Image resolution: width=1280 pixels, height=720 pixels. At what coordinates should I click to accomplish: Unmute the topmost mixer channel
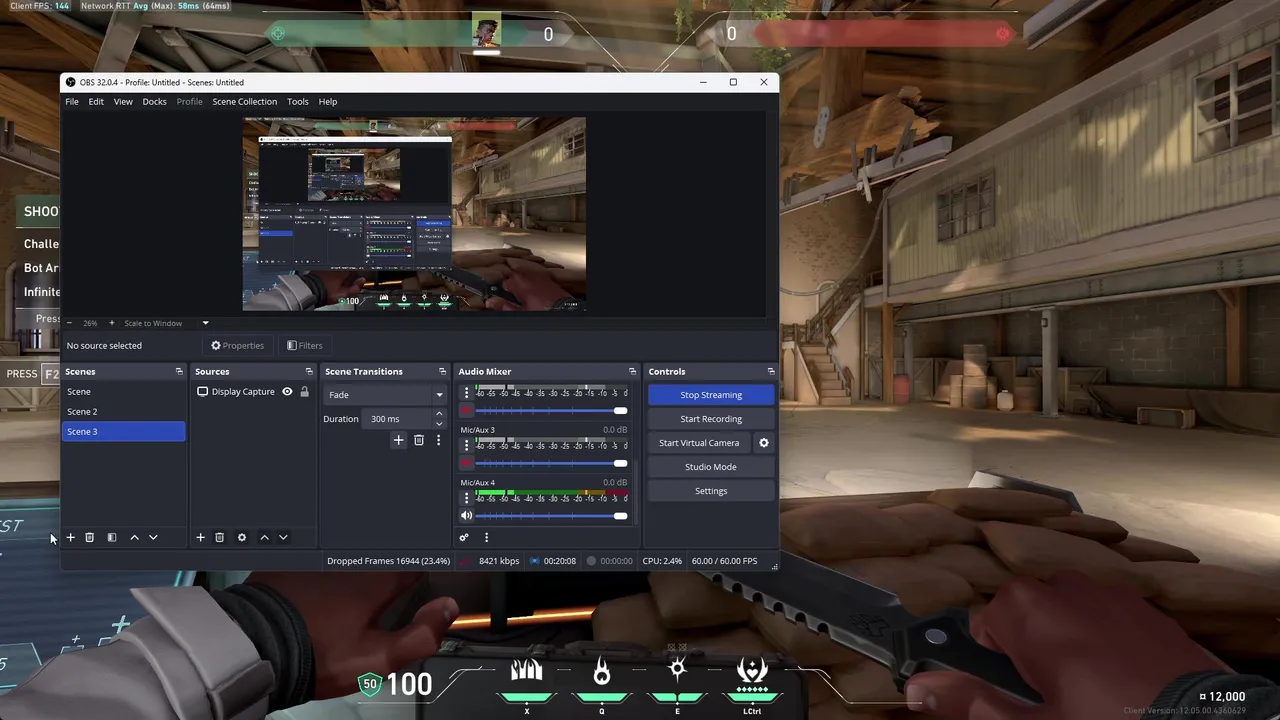466,411
